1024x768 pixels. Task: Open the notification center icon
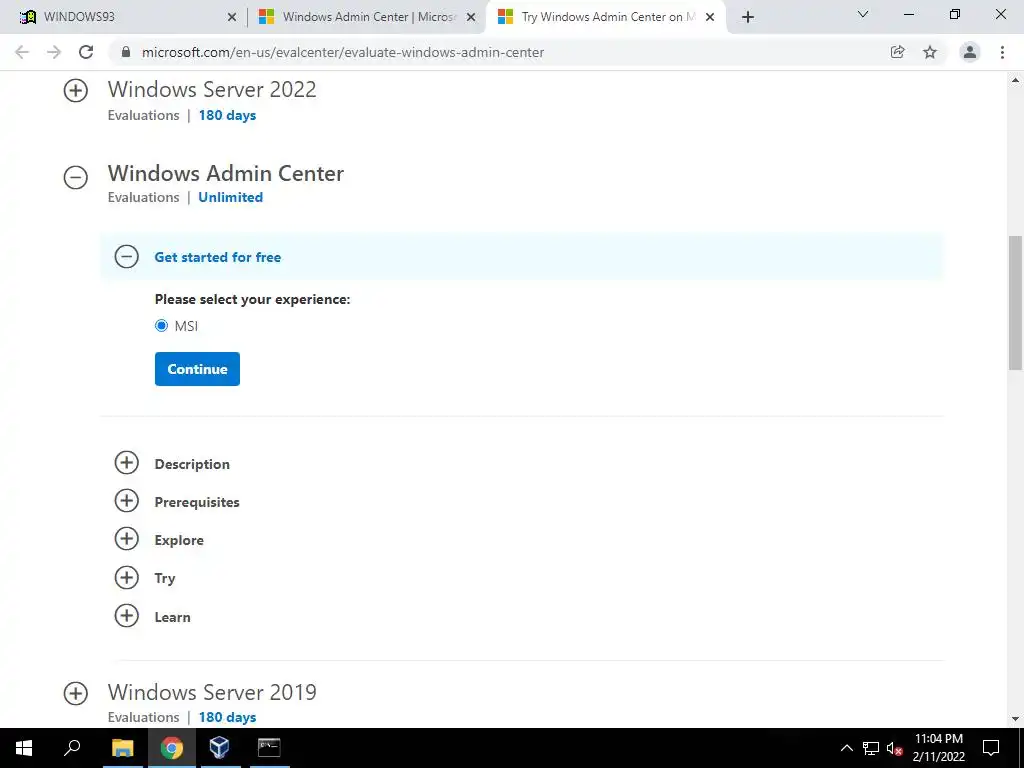tap(991, 748)
